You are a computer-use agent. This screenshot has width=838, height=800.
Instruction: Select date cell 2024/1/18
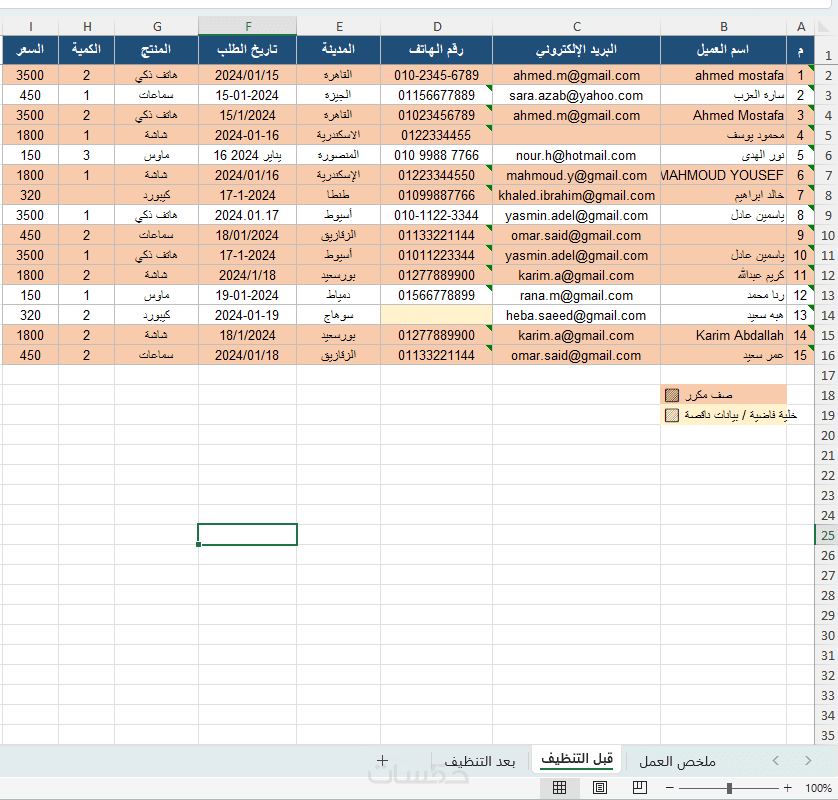point(247,275)
